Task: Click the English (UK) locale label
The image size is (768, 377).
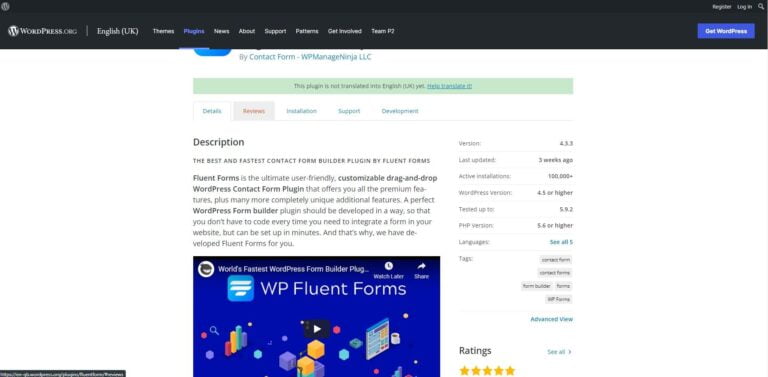Action: [x=118, y=31]
